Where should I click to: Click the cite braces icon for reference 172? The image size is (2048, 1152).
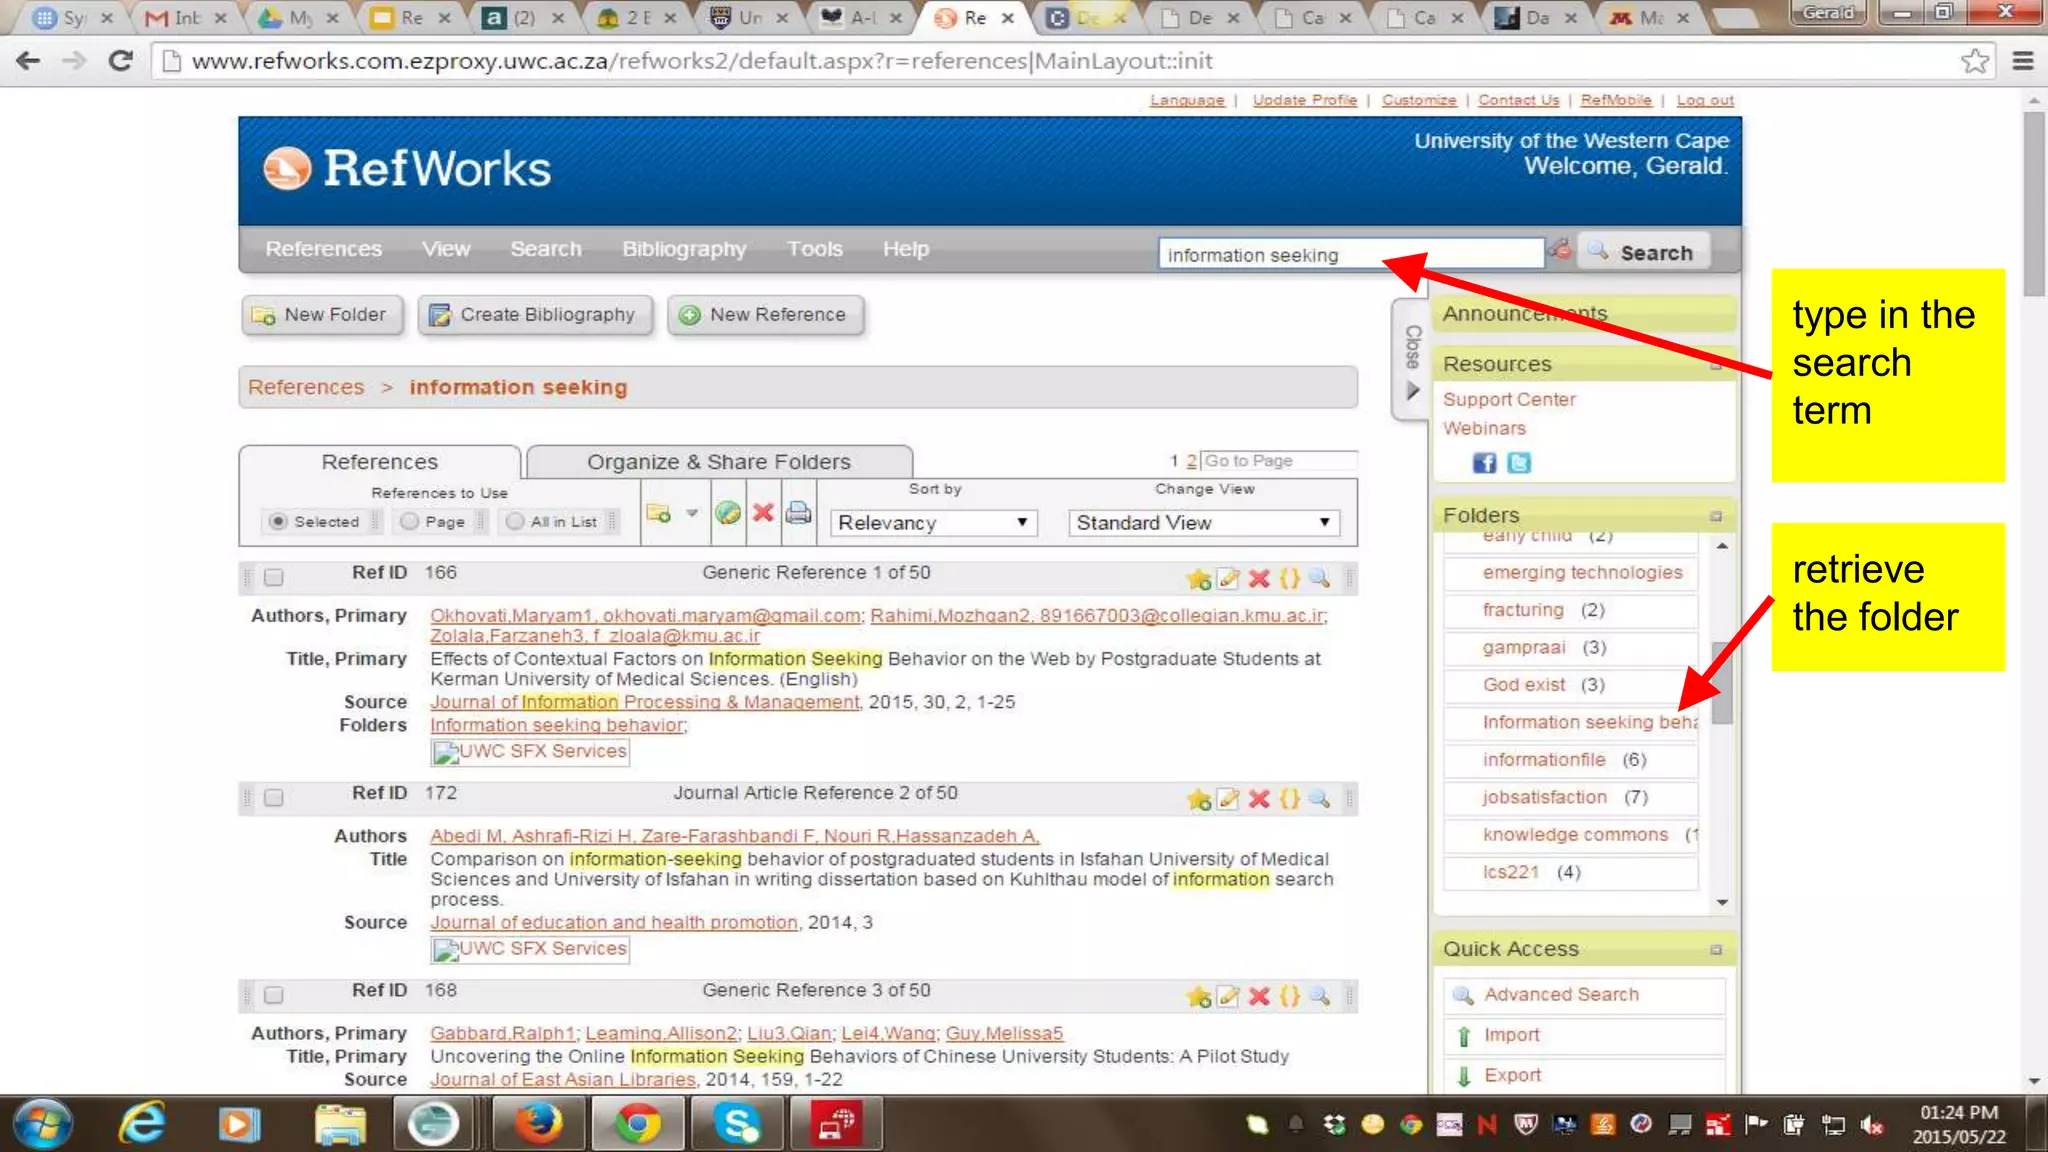click(1290, 798)
